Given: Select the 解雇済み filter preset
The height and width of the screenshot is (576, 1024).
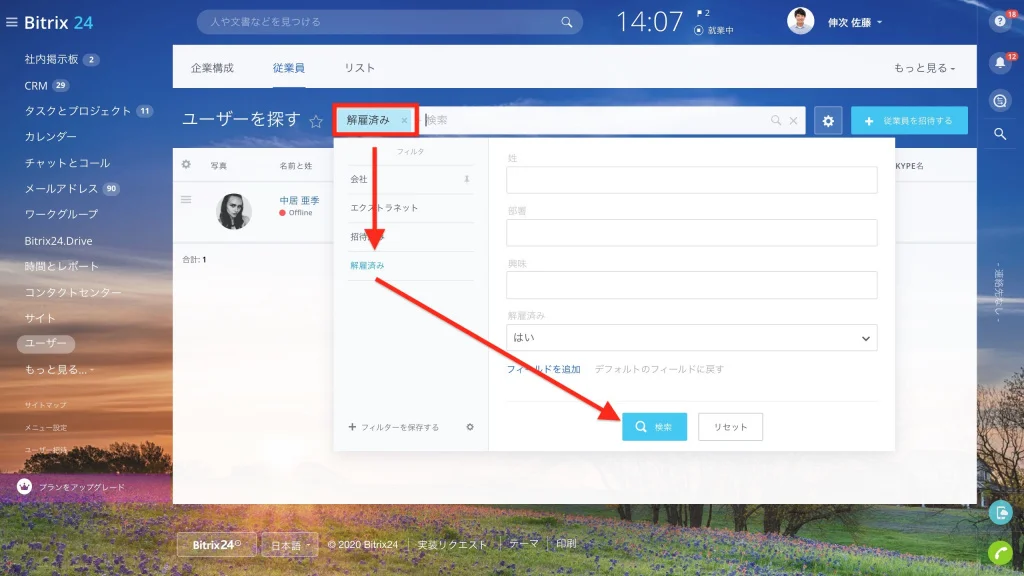Looking at the screenshot, I should (x=367, y=266).
